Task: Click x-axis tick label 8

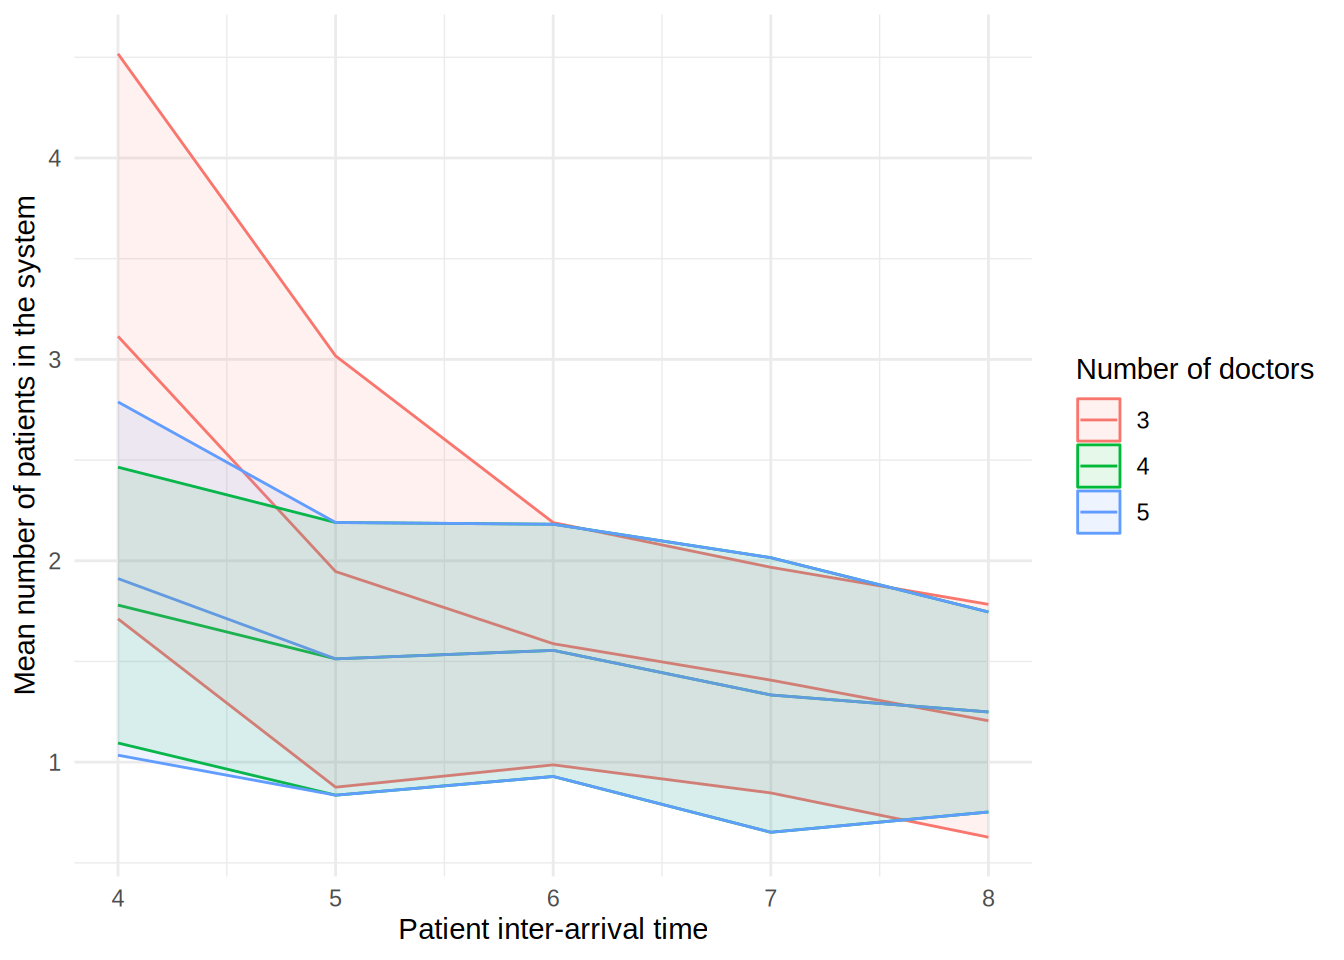Action: coord(988,899)
